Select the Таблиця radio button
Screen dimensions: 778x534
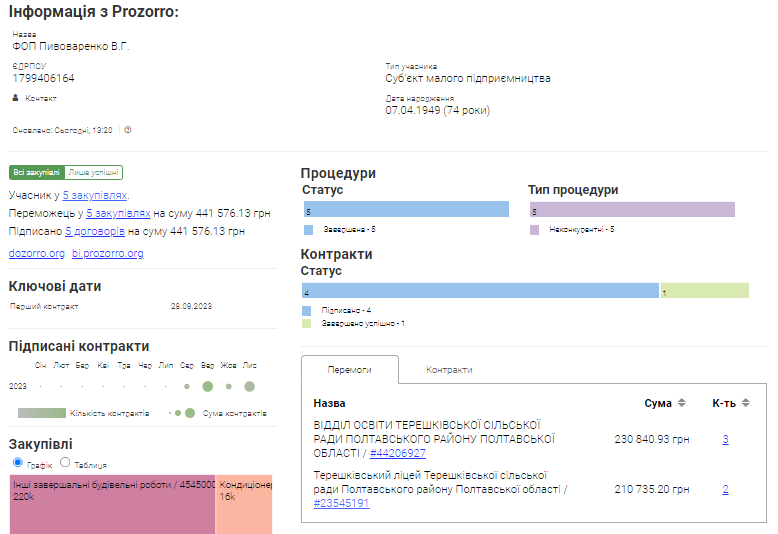(x=66, y=463)
